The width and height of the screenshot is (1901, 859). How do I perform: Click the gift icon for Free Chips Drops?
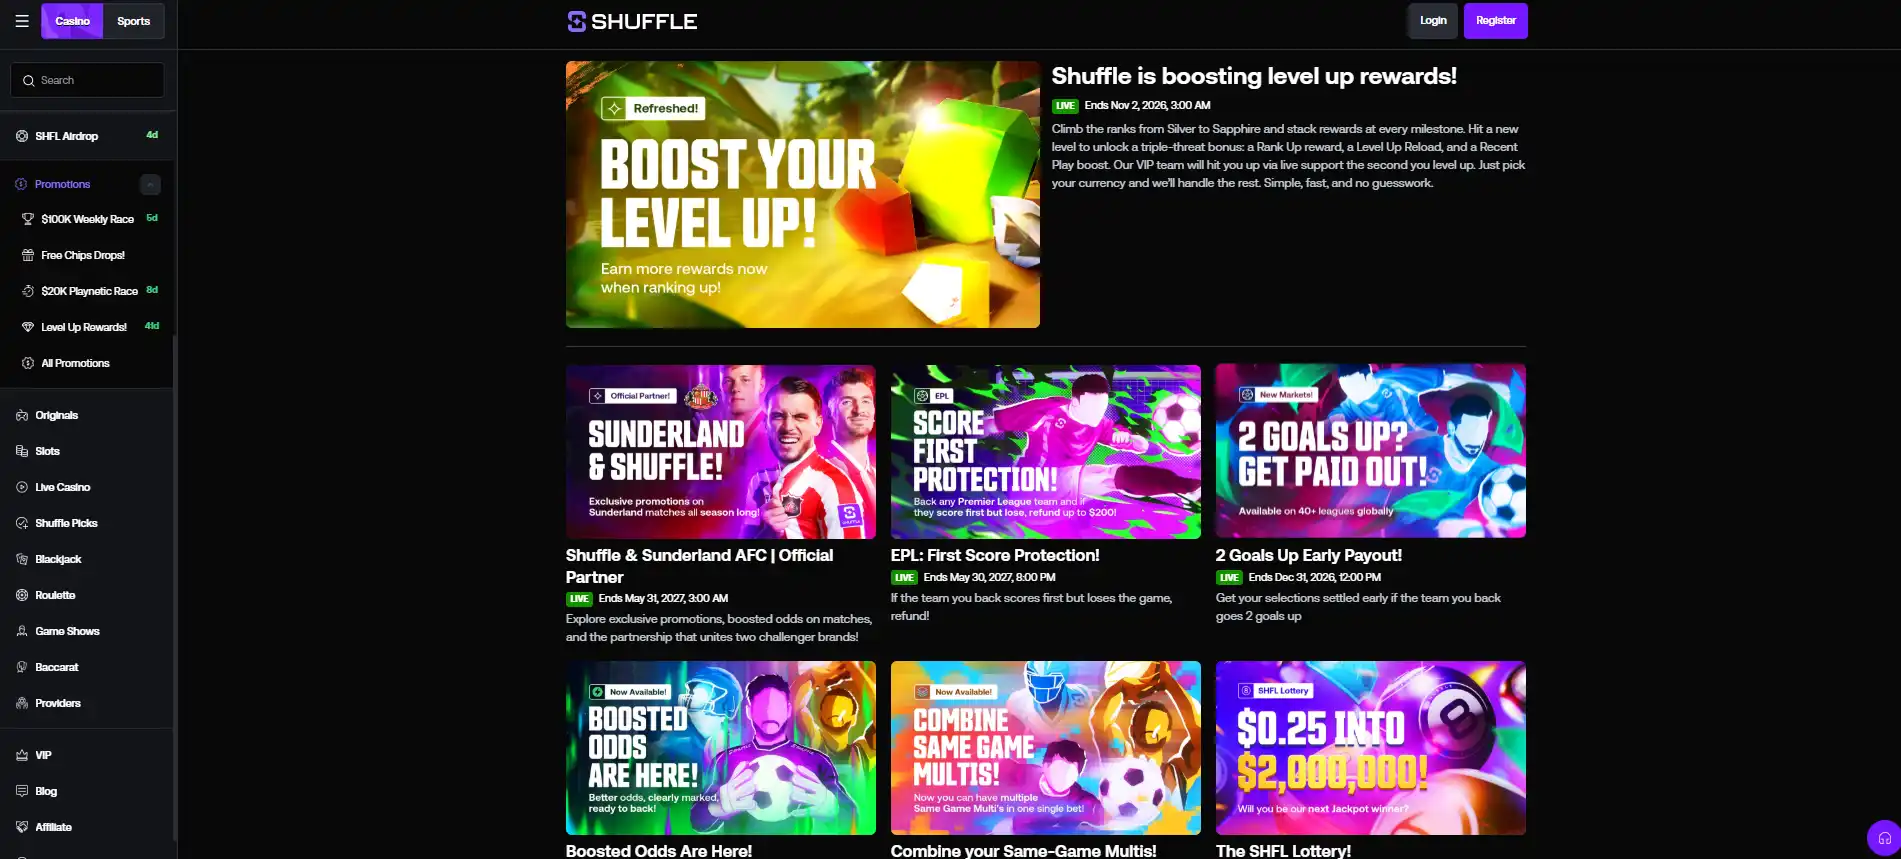(28, 255)
